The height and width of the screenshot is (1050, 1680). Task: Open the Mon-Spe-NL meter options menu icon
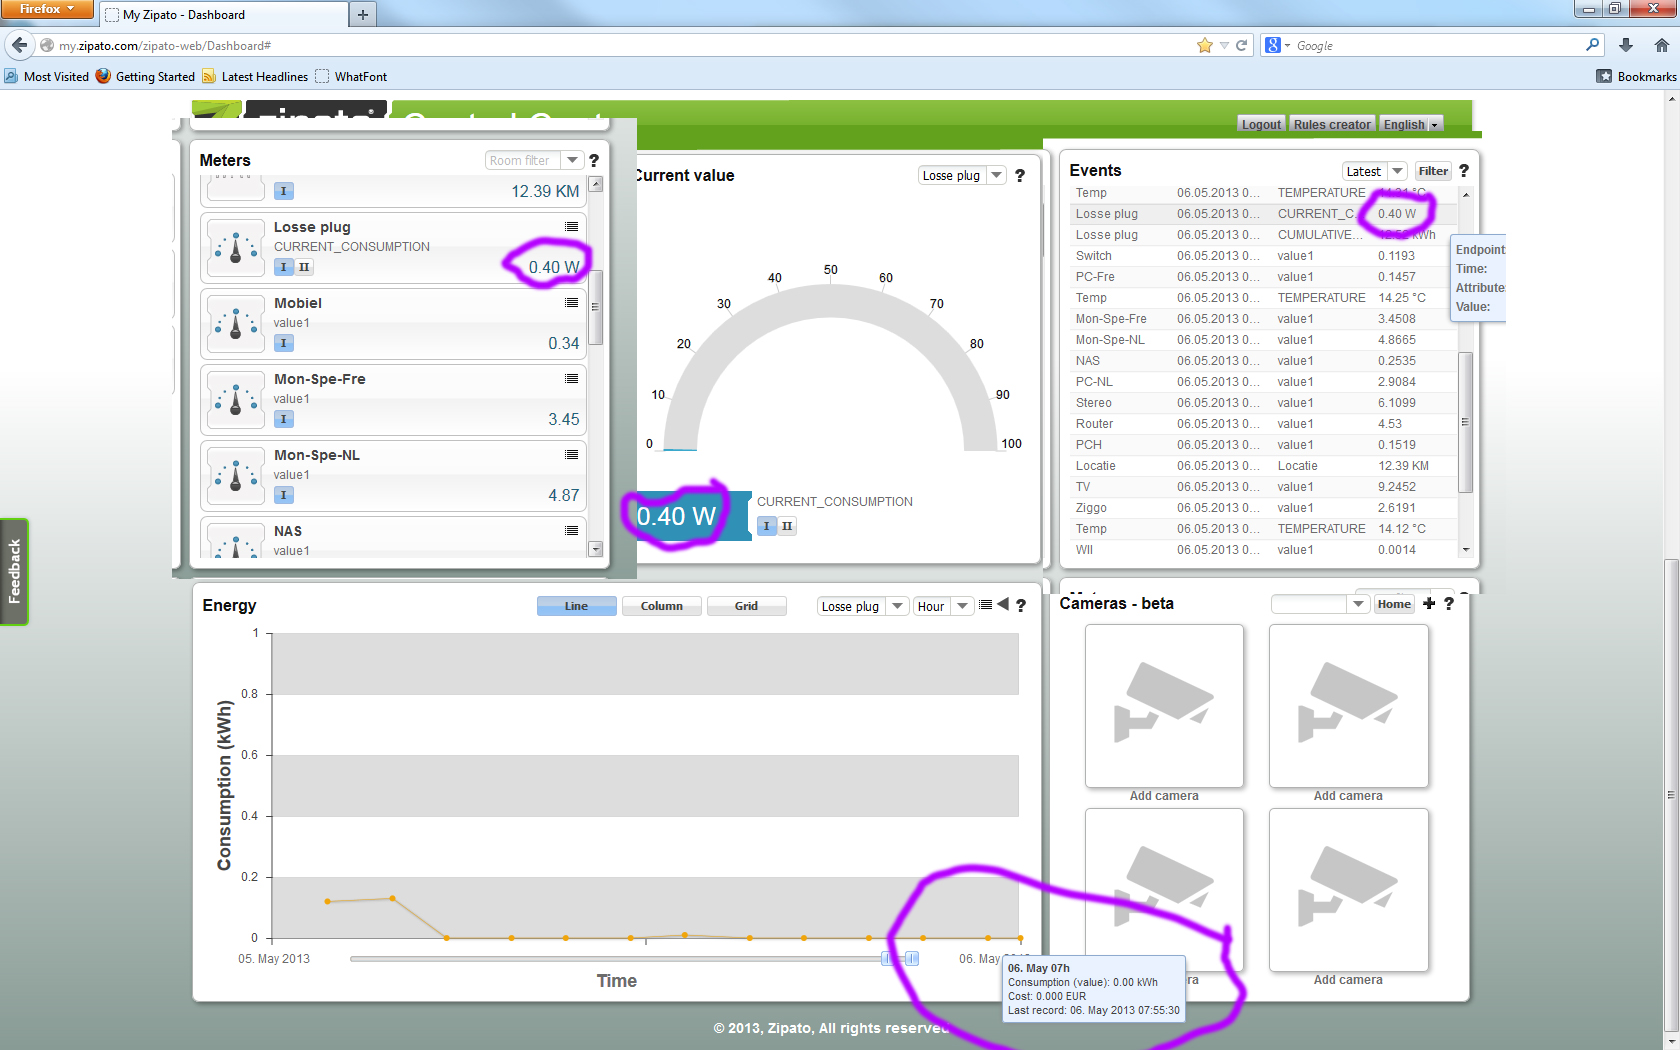pyautogui.click(x=571, y=455)
